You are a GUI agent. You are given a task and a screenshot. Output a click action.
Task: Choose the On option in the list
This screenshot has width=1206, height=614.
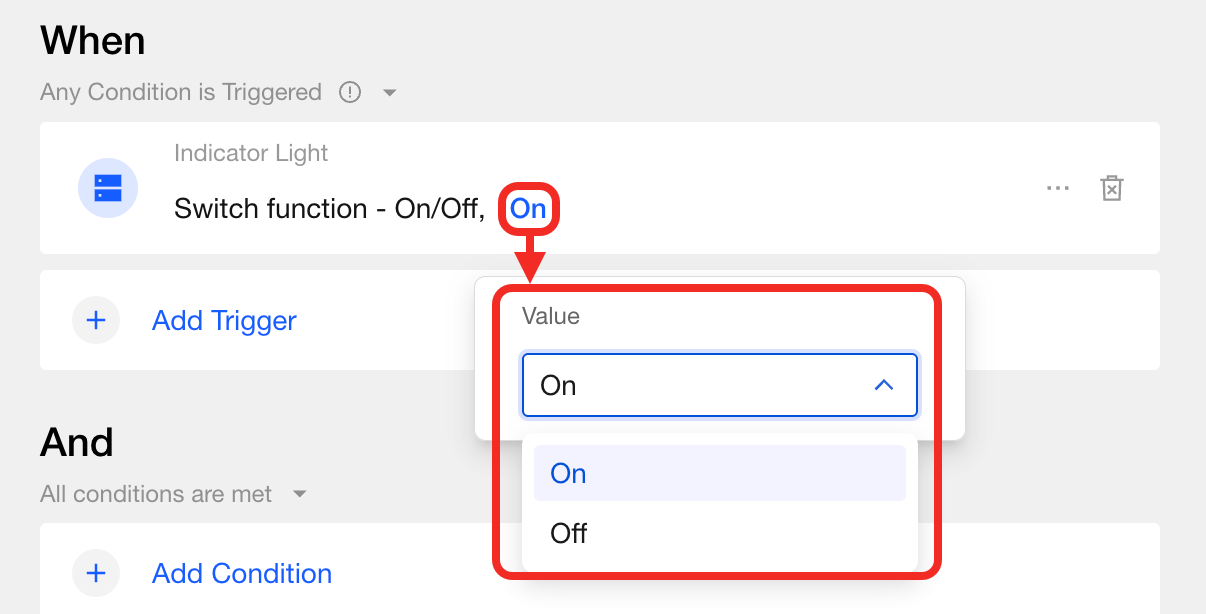pyautogui.click(x=568, y=474)
